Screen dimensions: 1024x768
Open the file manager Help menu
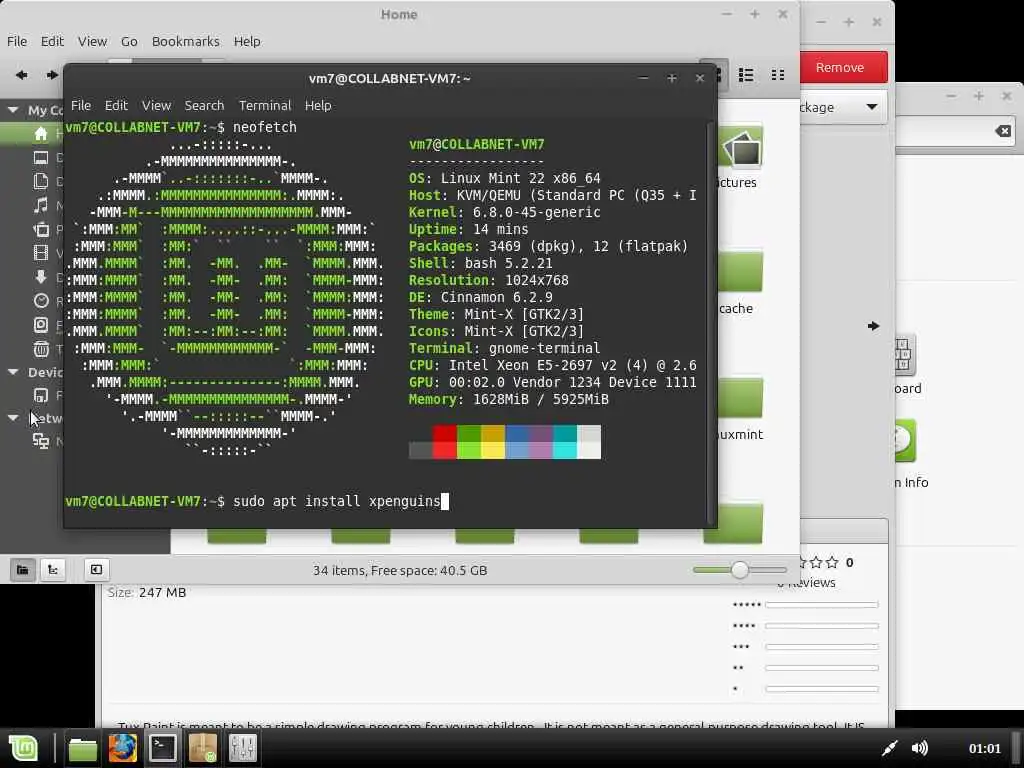pyautogui.click(x=247, y=41)
